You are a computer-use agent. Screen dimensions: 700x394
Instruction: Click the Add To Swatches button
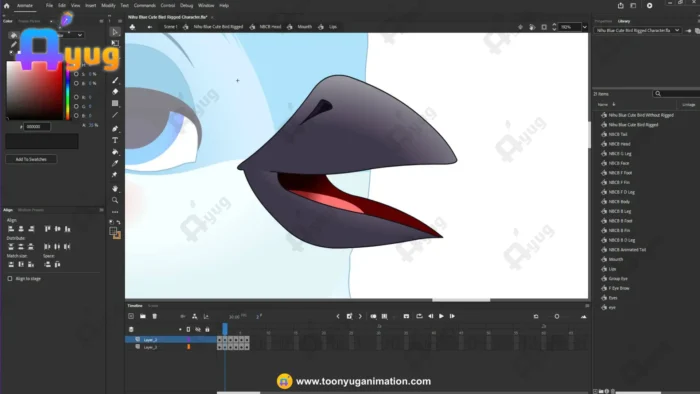(31, 159)
